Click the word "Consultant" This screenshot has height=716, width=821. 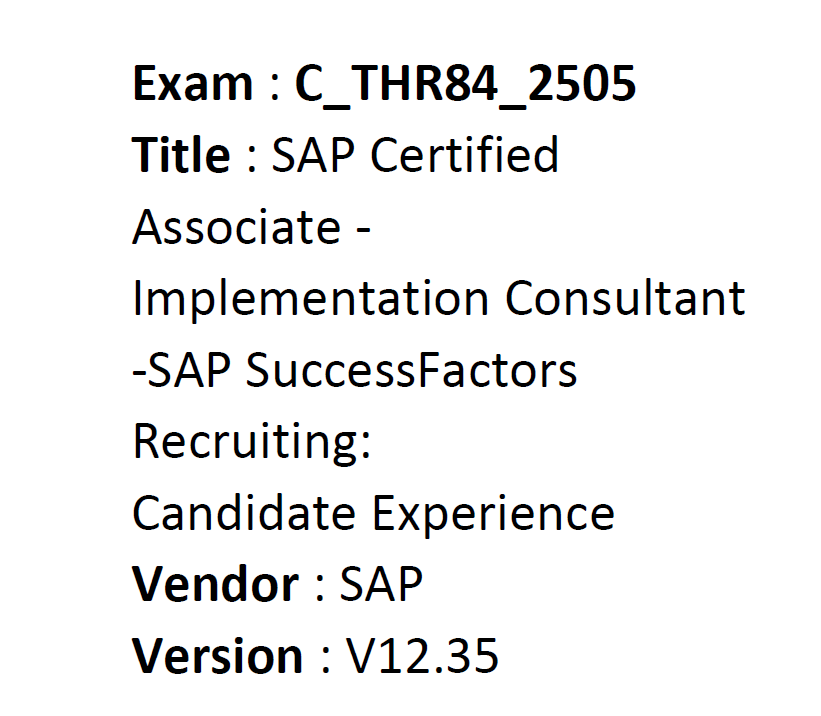coord(625,299)
